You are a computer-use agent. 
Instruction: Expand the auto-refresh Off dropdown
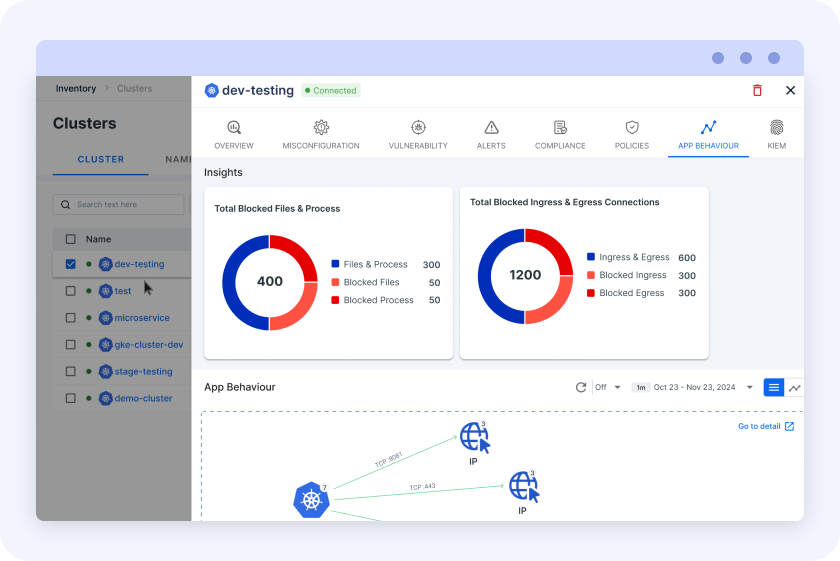pyautogui.click(x=608, y=387)
